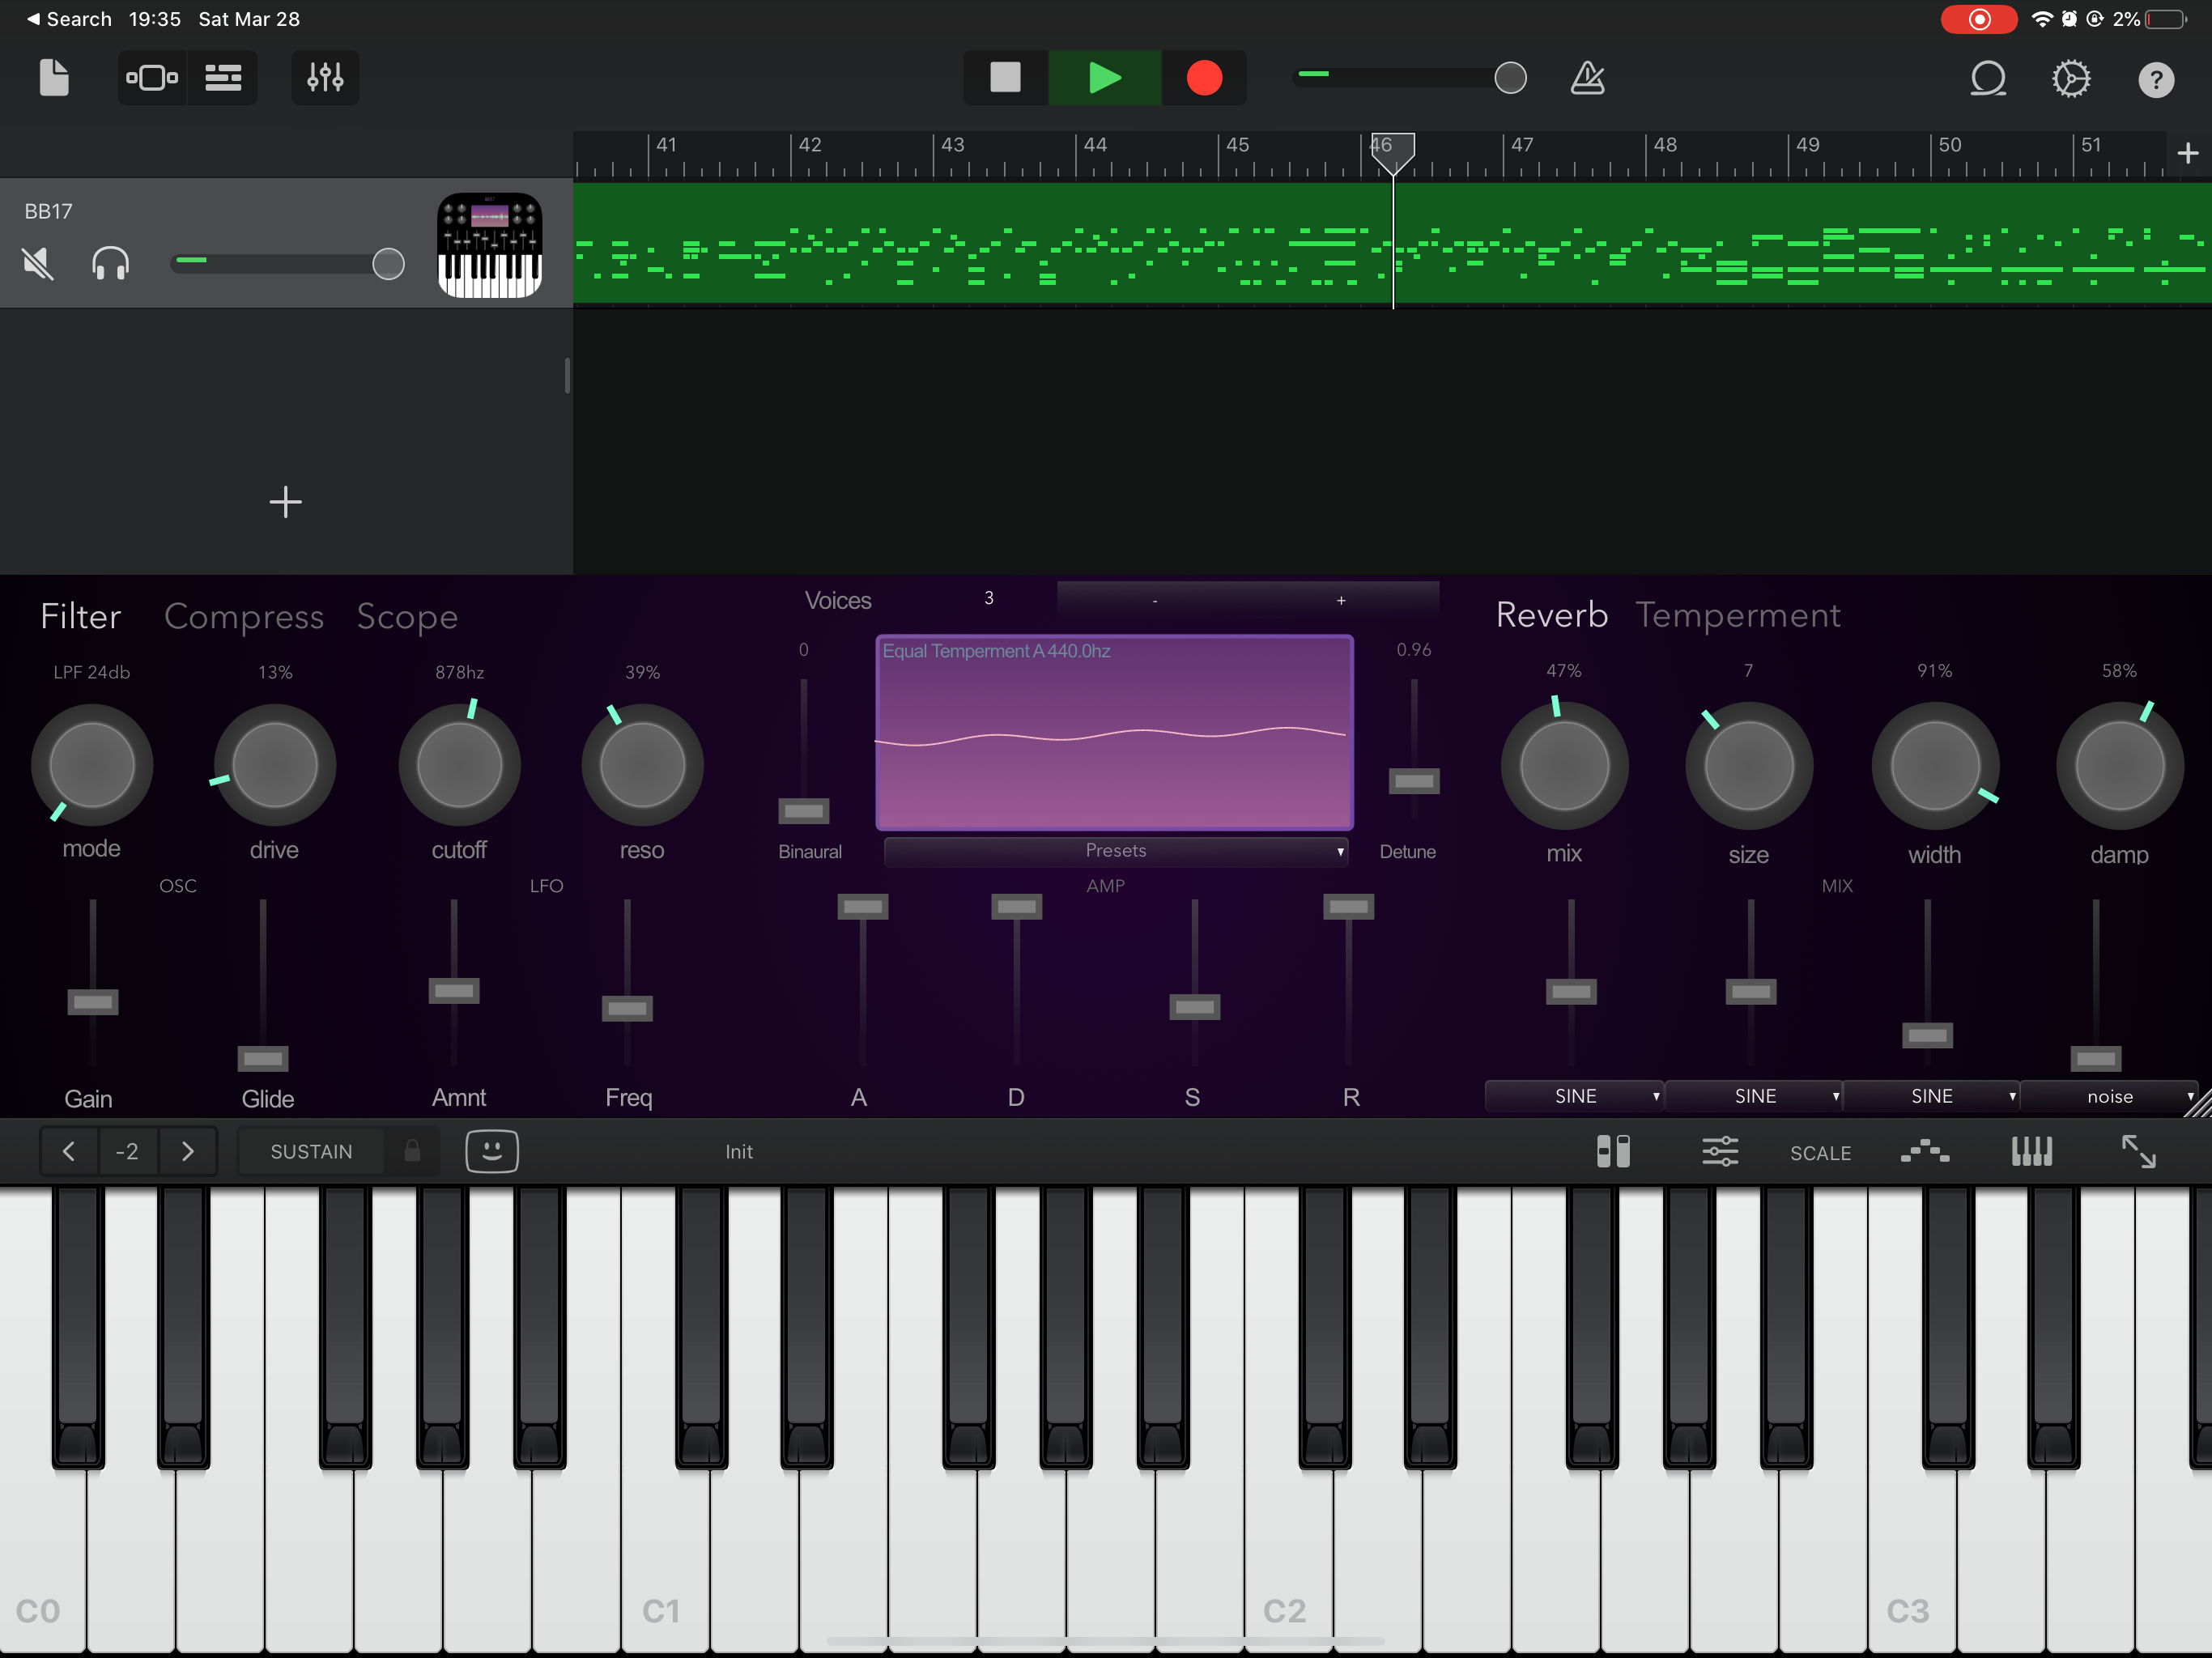2212x1658 pixels.
Task: Increase voices with plus button
Action: click(1341, 600)
